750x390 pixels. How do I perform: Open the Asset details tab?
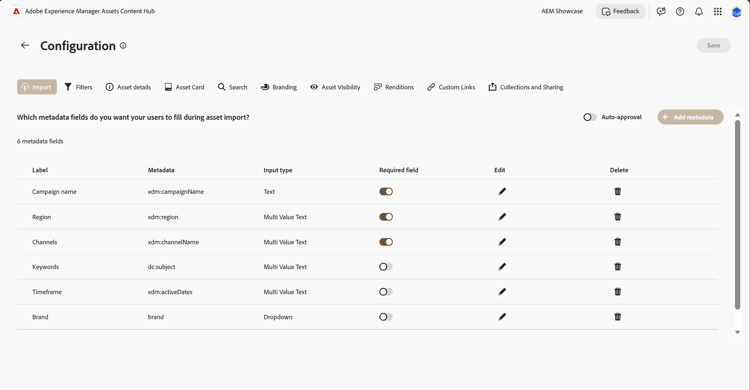[128, 87]
